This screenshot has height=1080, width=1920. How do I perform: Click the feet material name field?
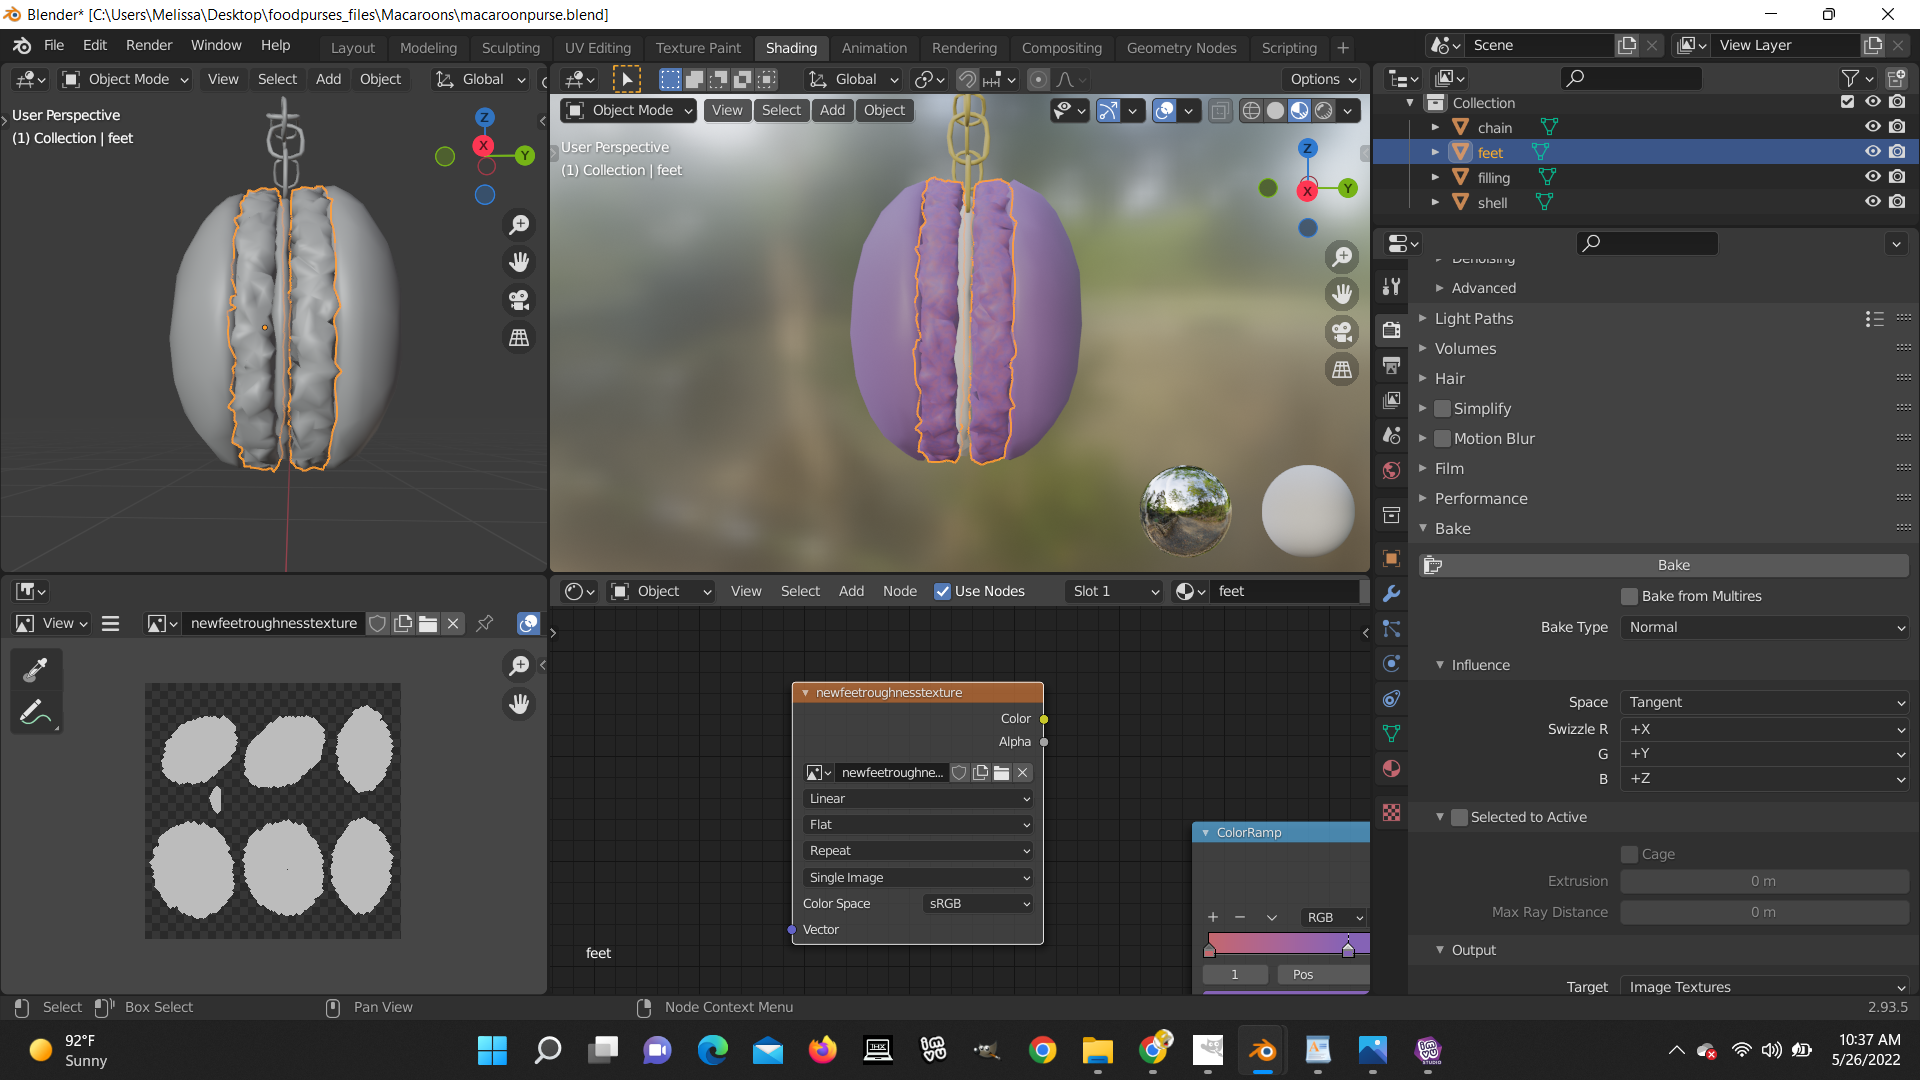point(1285,591)
